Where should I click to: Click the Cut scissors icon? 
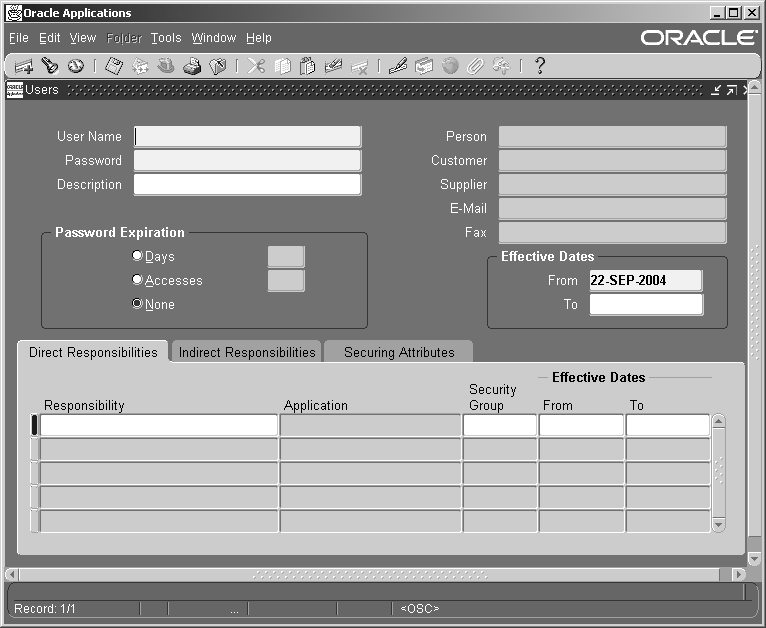point(256,65)
